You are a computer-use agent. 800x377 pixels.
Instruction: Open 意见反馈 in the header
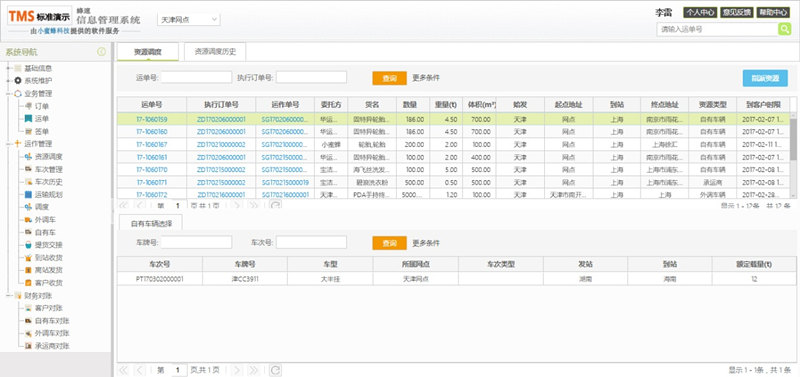pyautogui.click(x=736, y=12)
